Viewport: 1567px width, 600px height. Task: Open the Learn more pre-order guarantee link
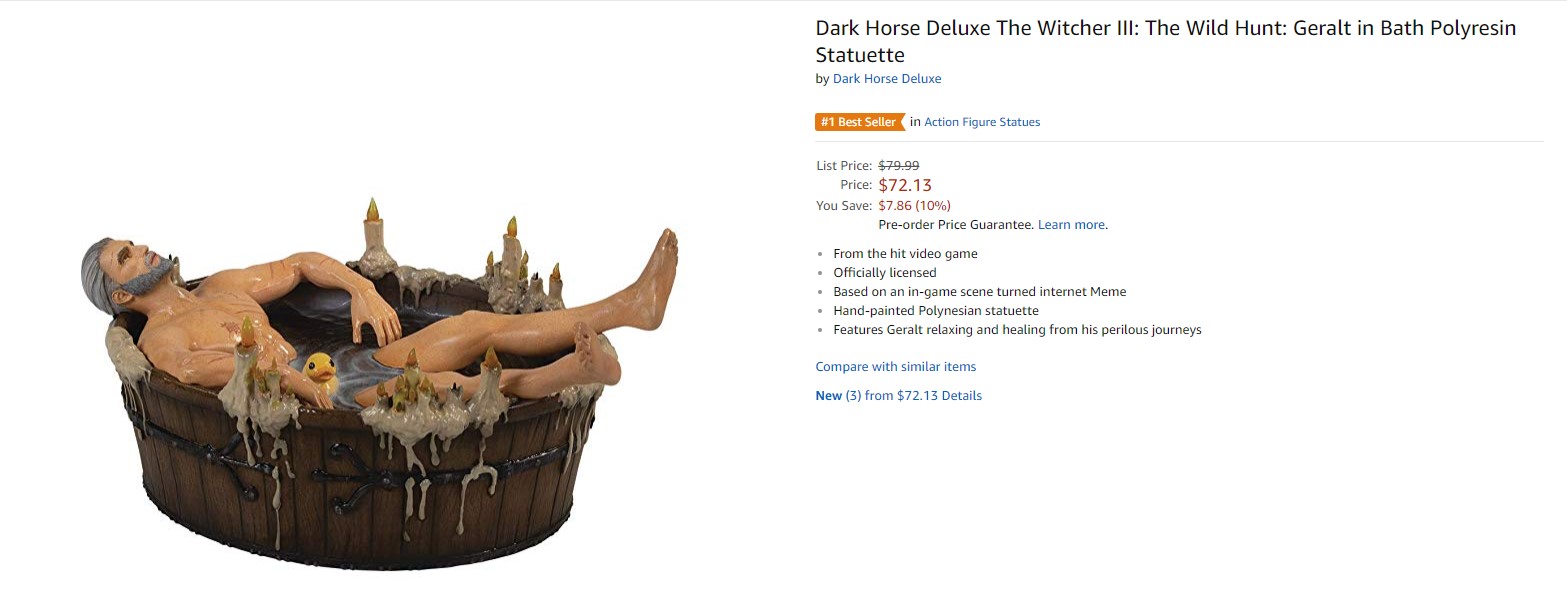(1071, 225)
